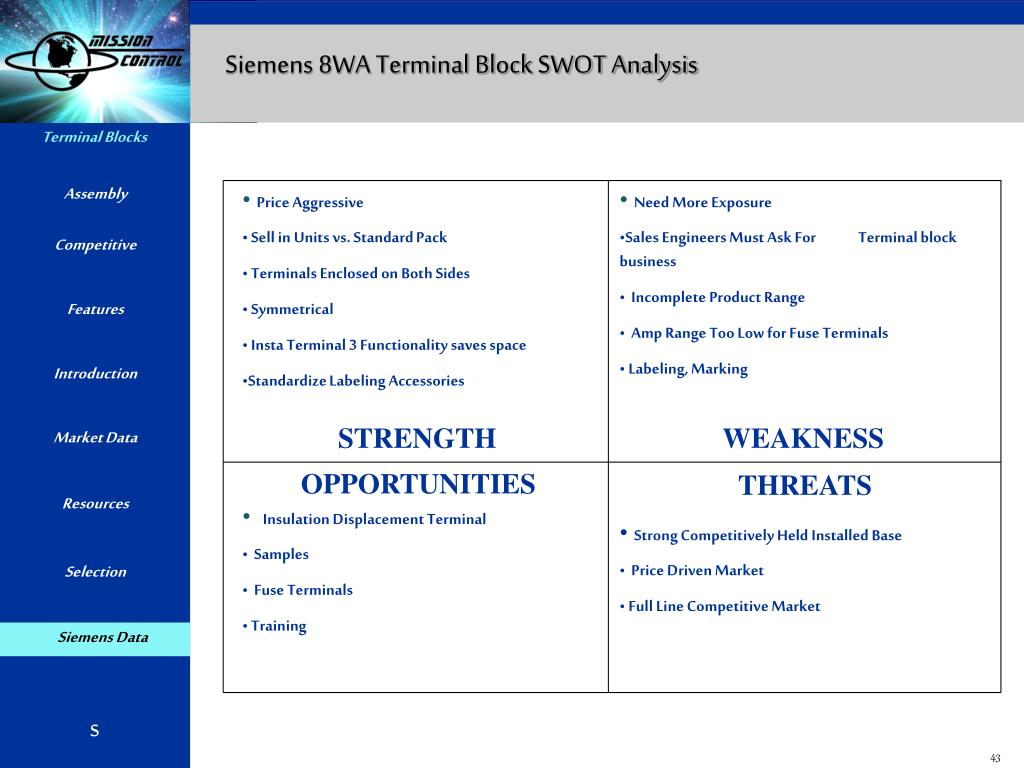Click the 'Fuse Terminals' opportunity bullet
The image size is (1024, 768).
tap(303, 590)
